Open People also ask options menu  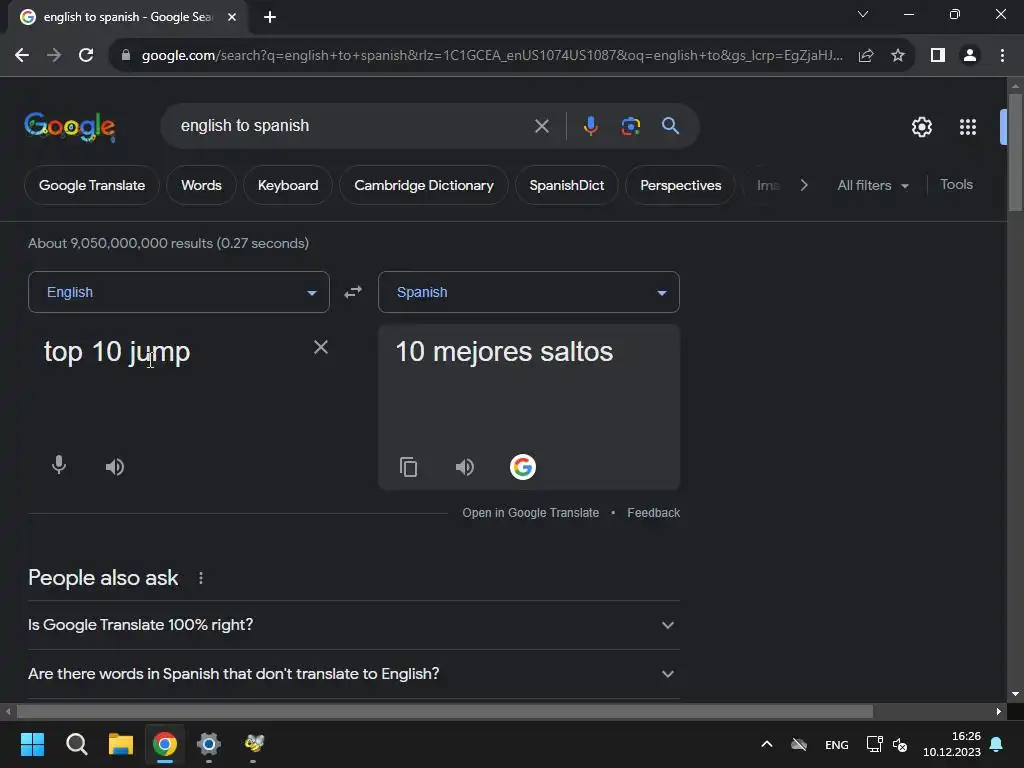click(201, 578)
